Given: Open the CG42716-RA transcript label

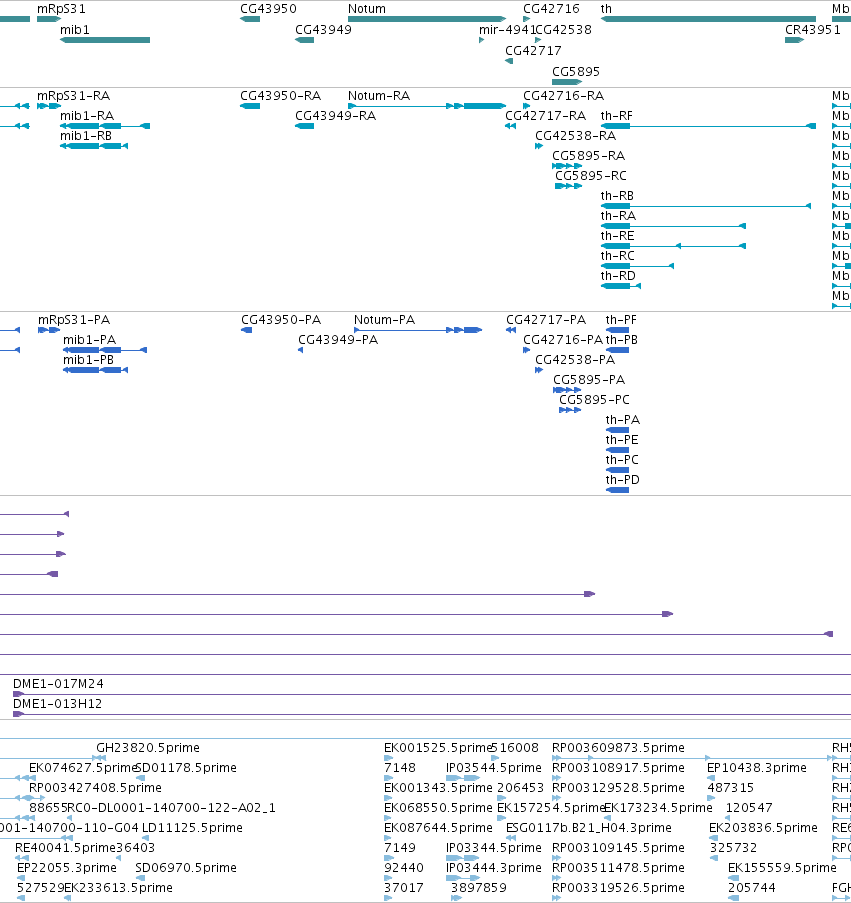Looking at the screenshot, I should coord(563,96).
